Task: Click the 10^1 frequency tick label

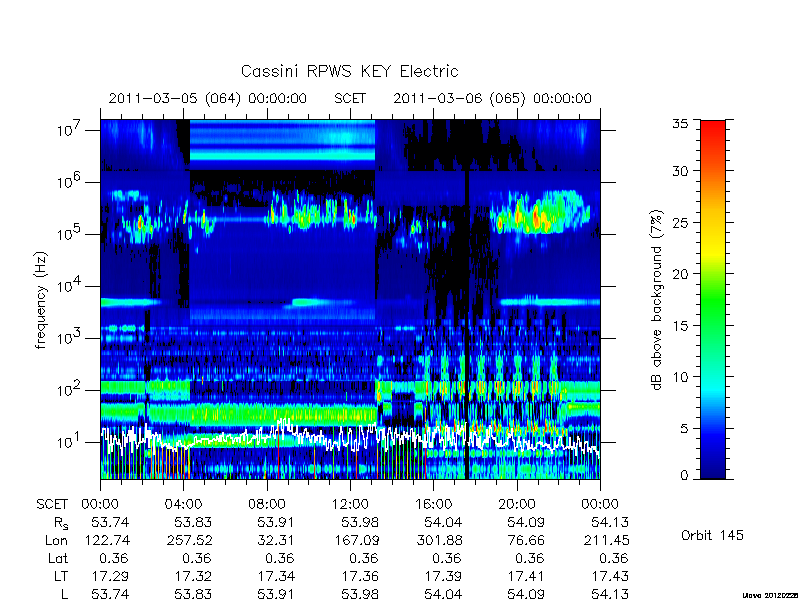Action: [70, 442]
